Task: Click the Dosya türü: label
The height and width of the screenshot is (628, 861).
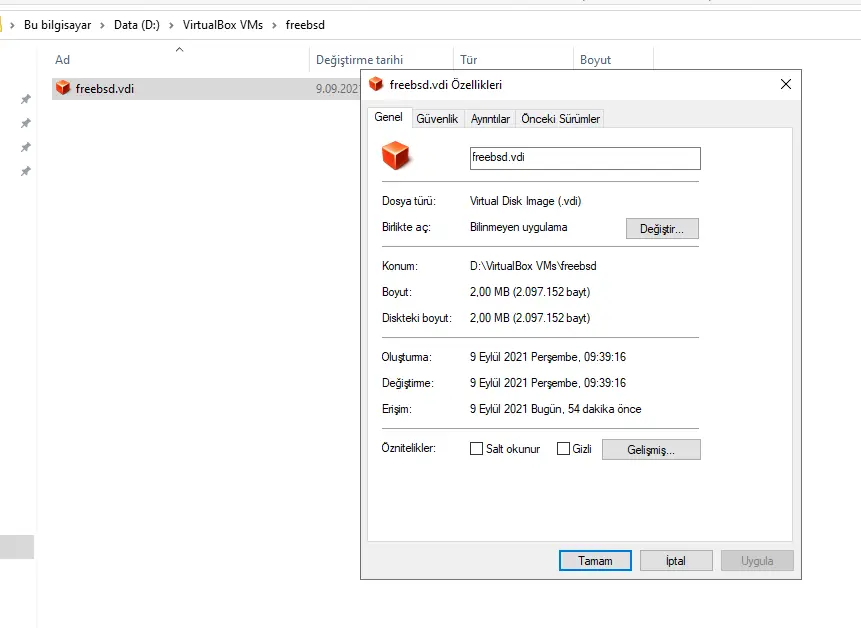Action: click(x=409, y=201)
